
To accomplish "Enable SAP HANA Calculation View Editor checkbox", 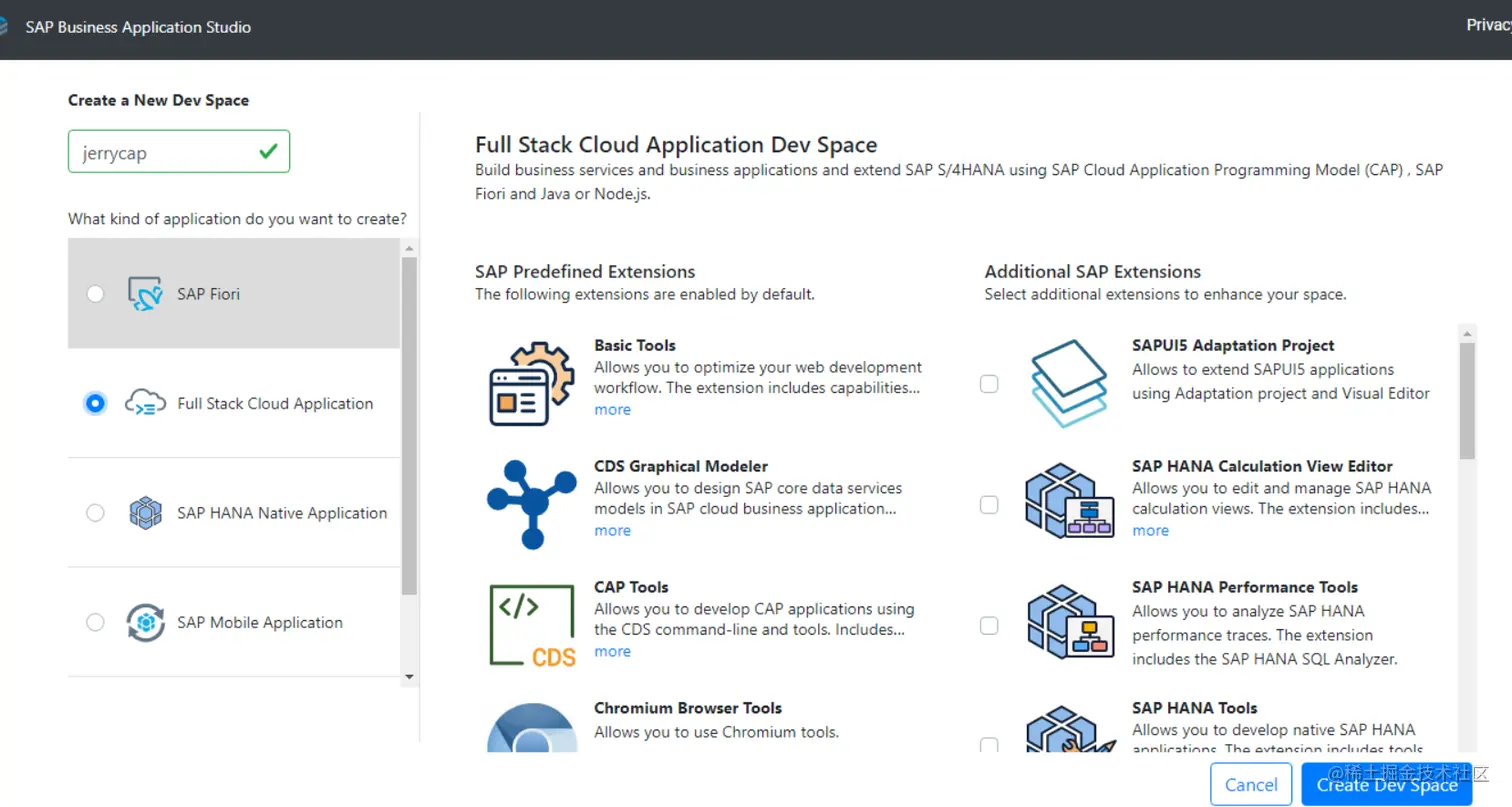I will pyautogui.click(x=989, y=505).
